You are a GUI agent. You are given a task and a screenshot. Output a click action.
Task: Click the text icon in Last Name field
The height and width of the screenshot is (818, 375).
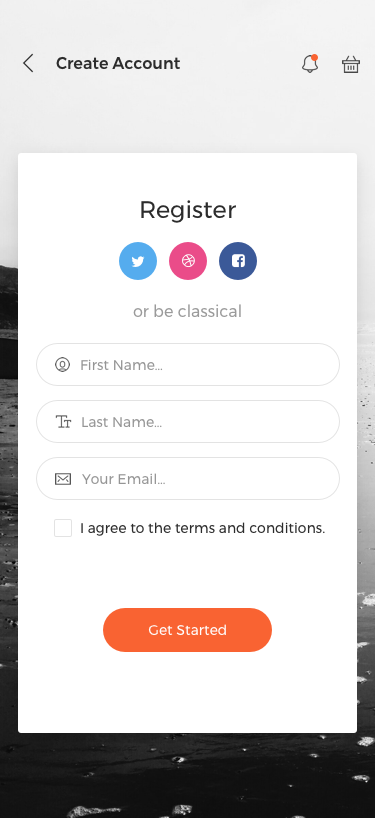[63, 422]
